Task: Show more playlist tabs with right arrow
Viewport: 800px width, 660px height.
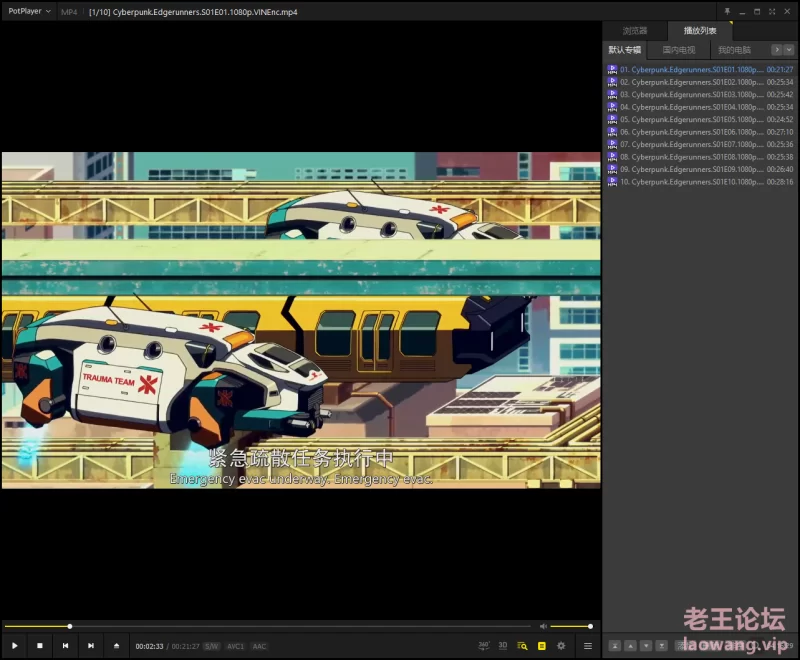Action: [777, 49]
